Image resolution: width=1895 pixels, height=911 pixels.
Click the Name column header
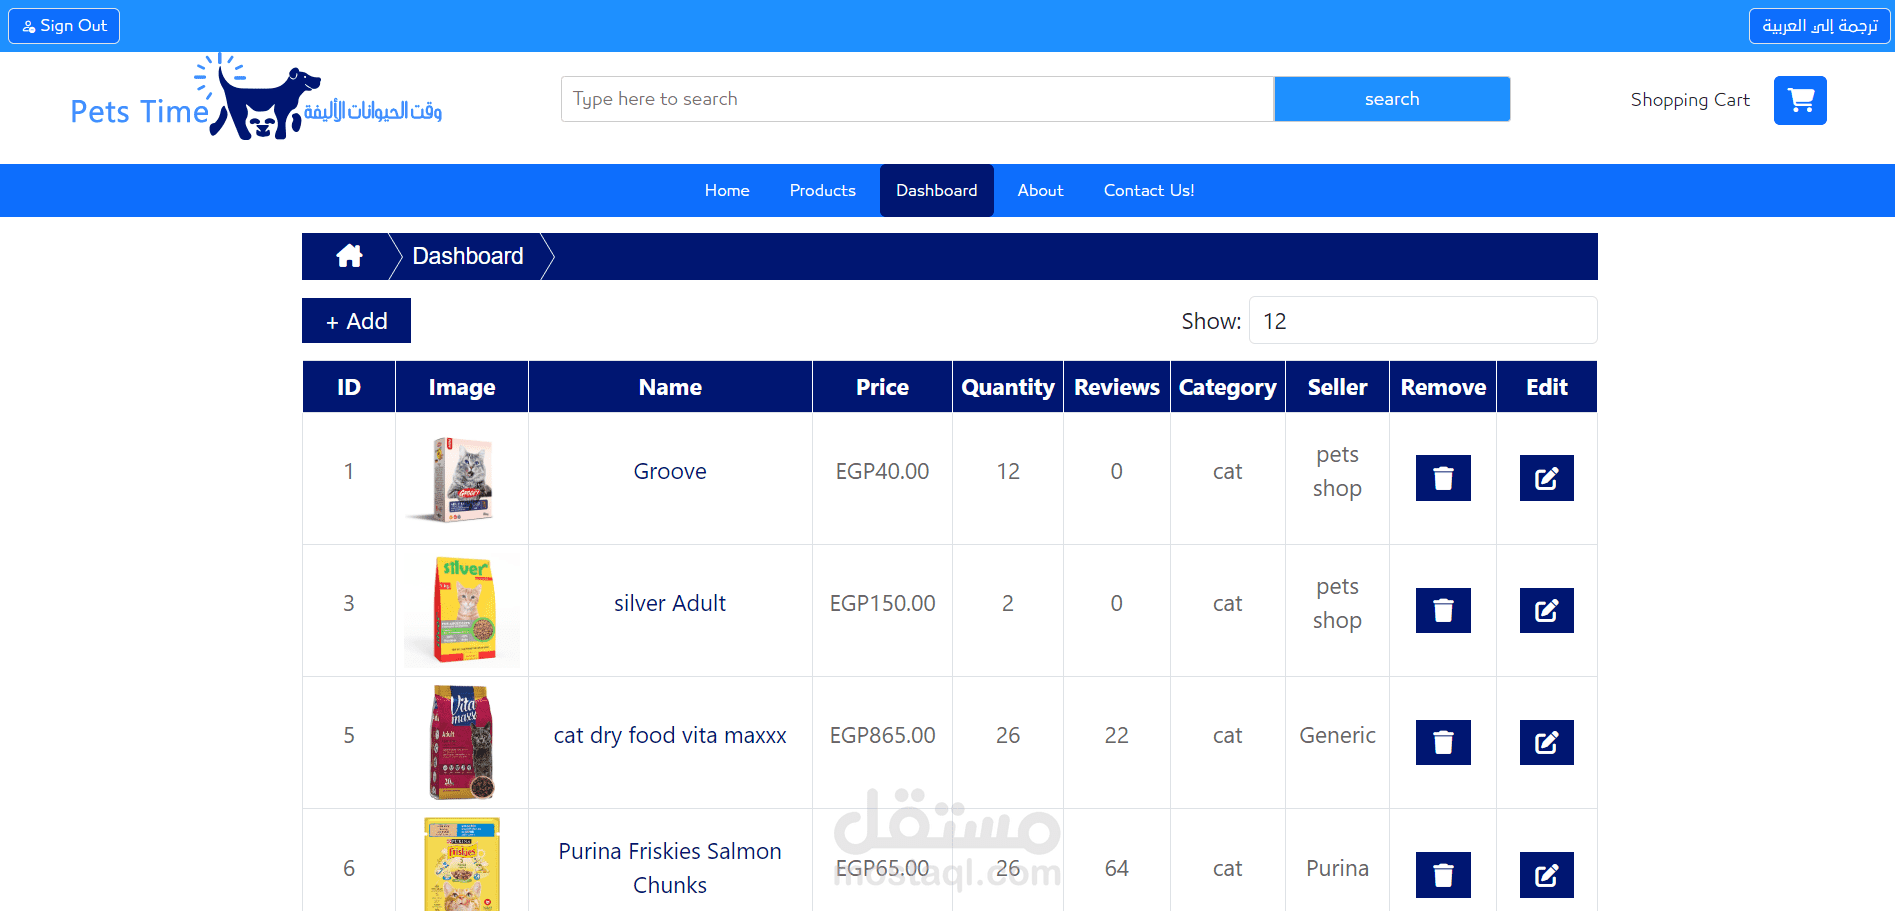[670, 387]
